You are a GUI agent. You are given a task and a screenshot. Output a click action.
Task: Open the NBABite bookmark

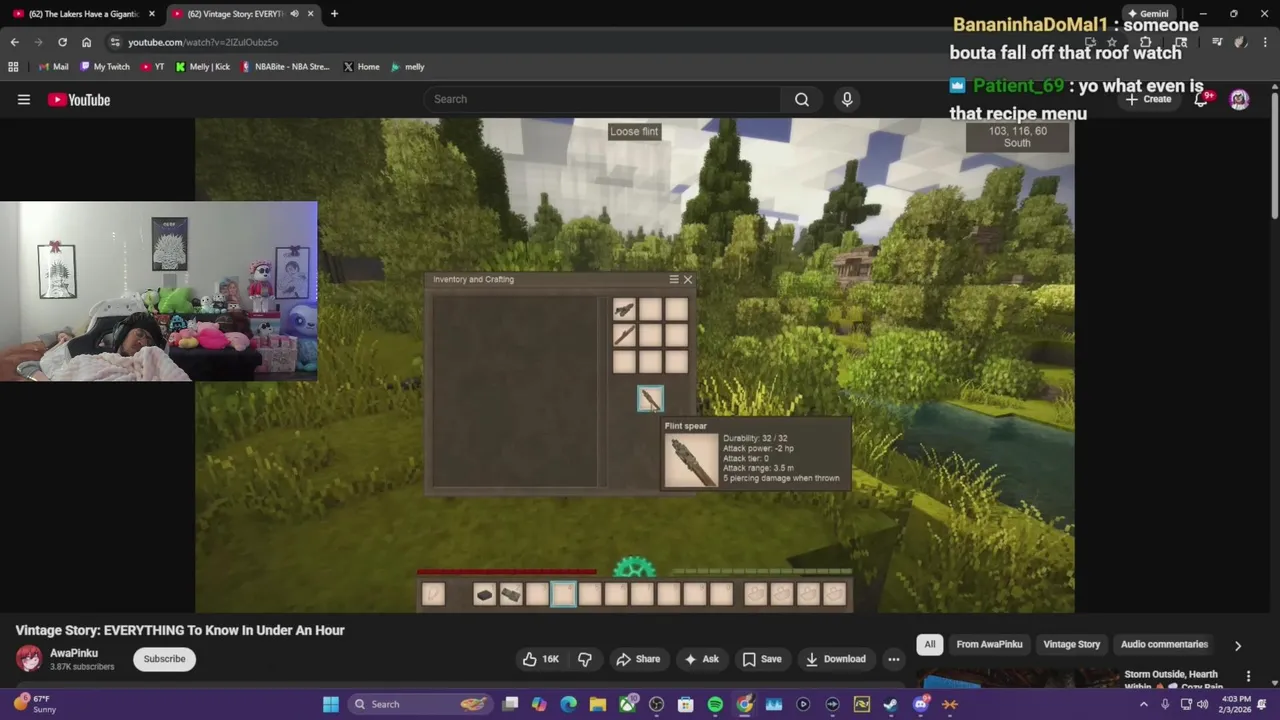coord(285,67)
